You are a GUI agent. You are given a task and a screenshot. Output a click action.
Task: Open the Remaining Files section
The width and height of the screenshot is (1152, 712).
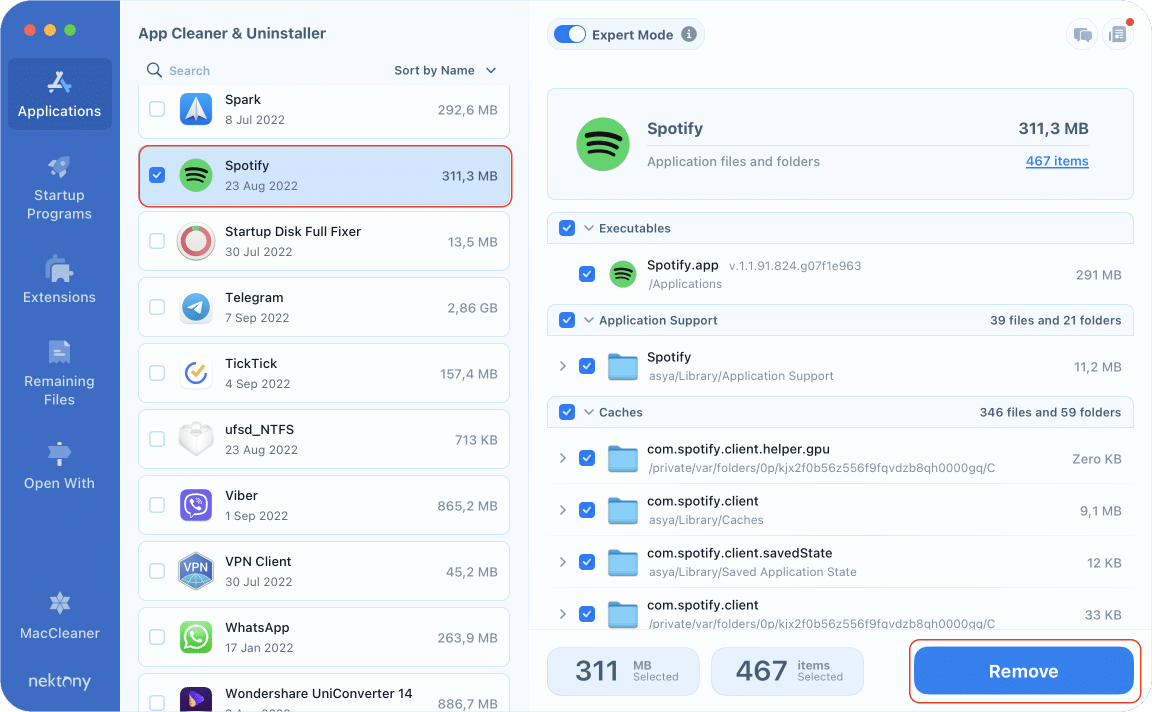(x=60, y=373)
